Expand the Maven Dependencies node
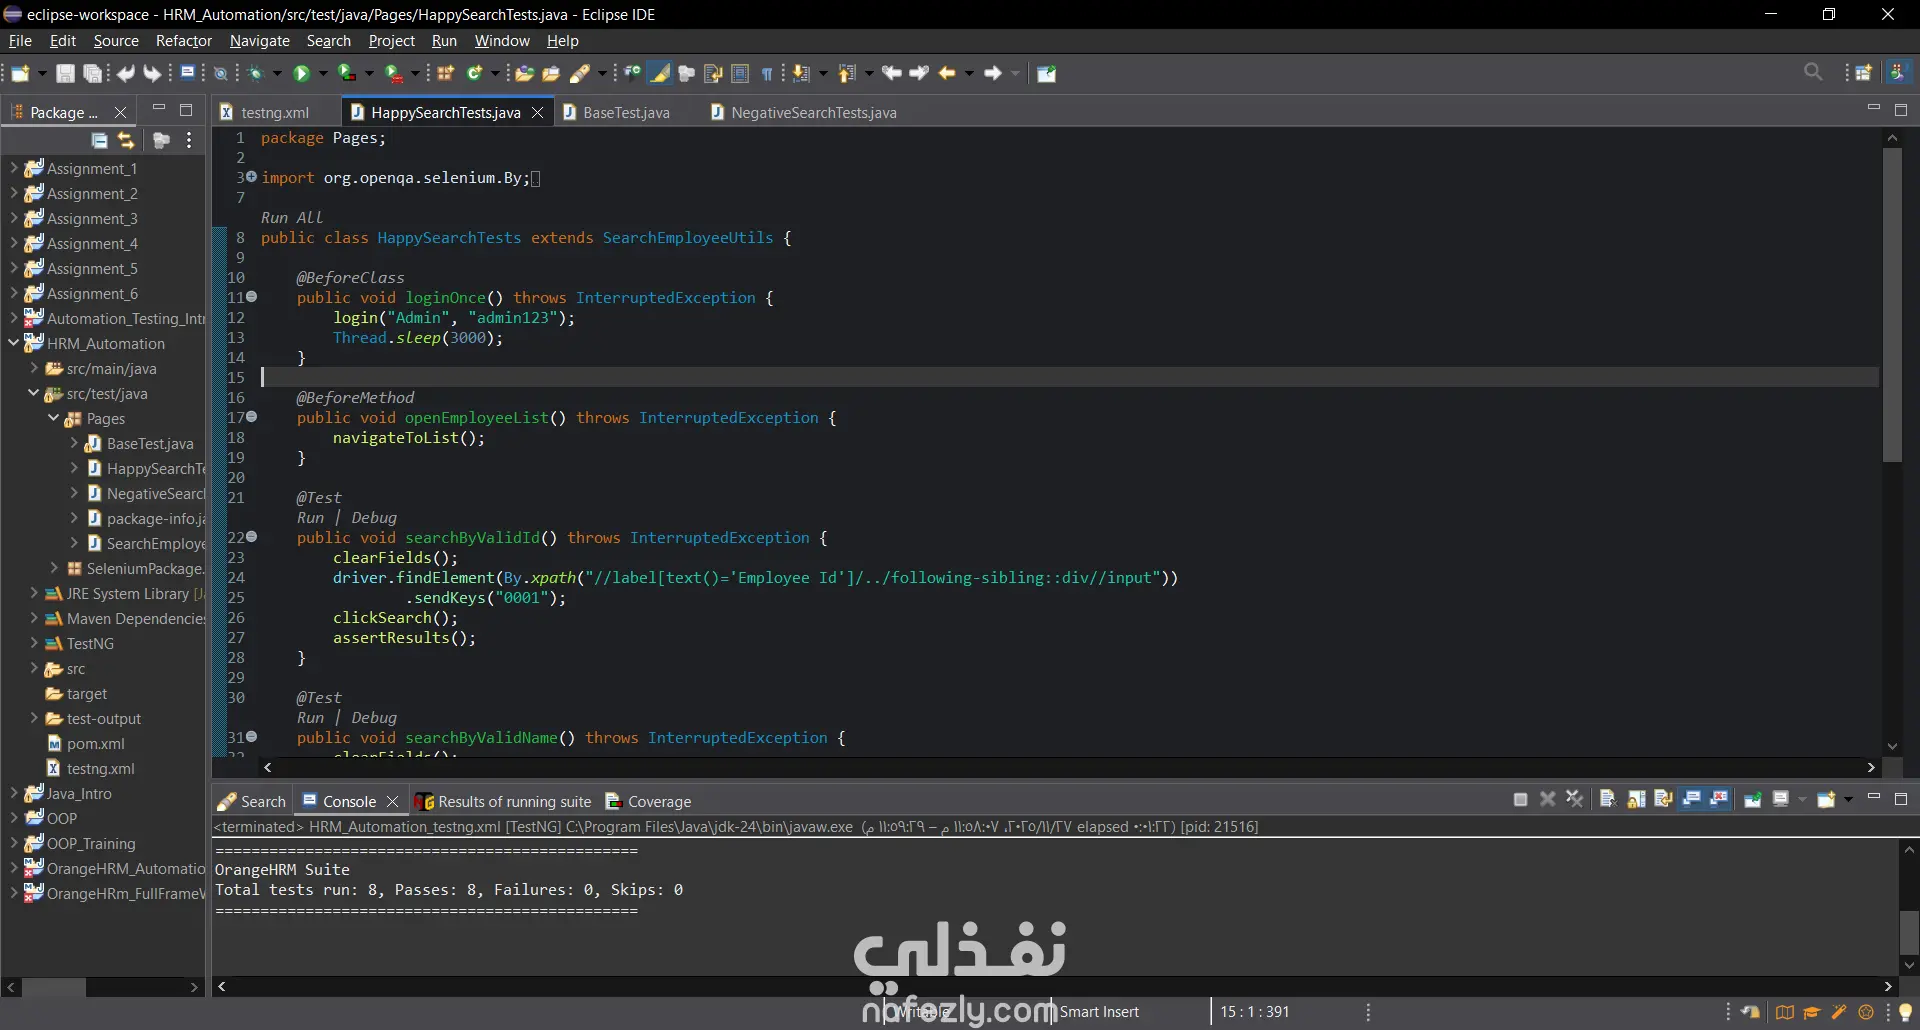Viewport: 1920px width, 1030px height. click(34, 618)
